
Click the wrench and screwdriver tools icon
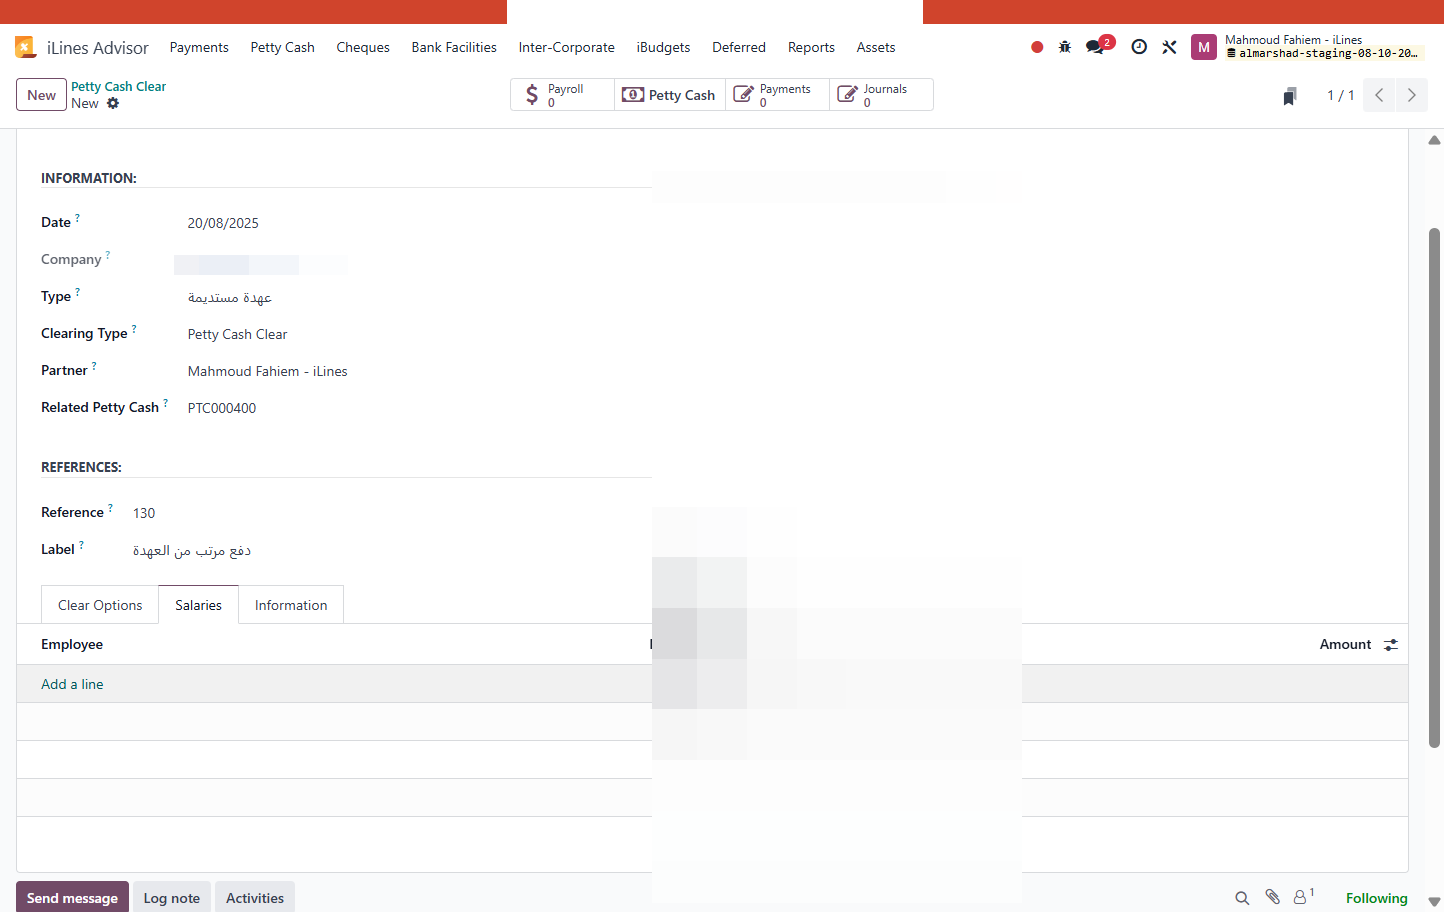tap(1169, 47)
